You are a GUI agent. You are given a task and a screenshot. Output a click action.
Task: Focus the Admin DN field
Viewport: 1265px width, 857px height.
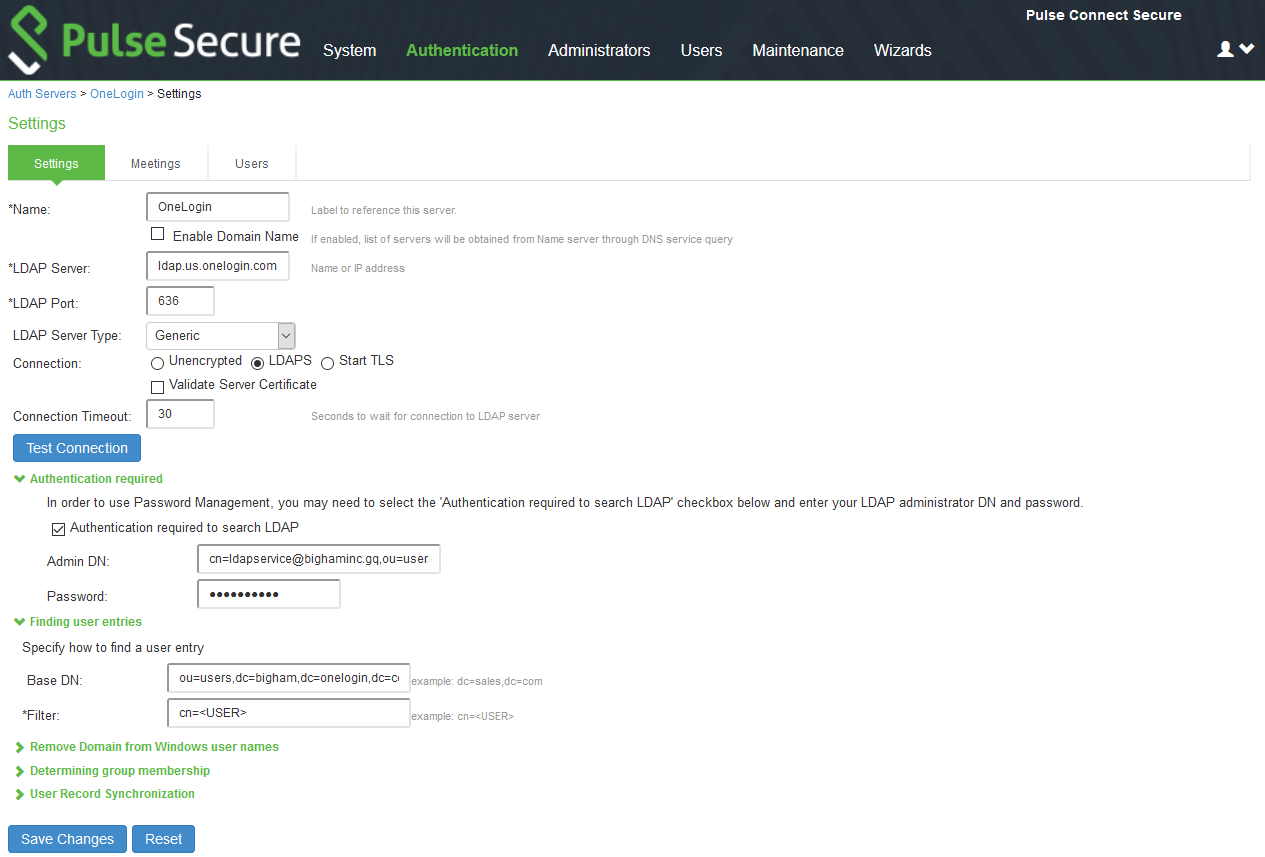click(x=319, y=560)
